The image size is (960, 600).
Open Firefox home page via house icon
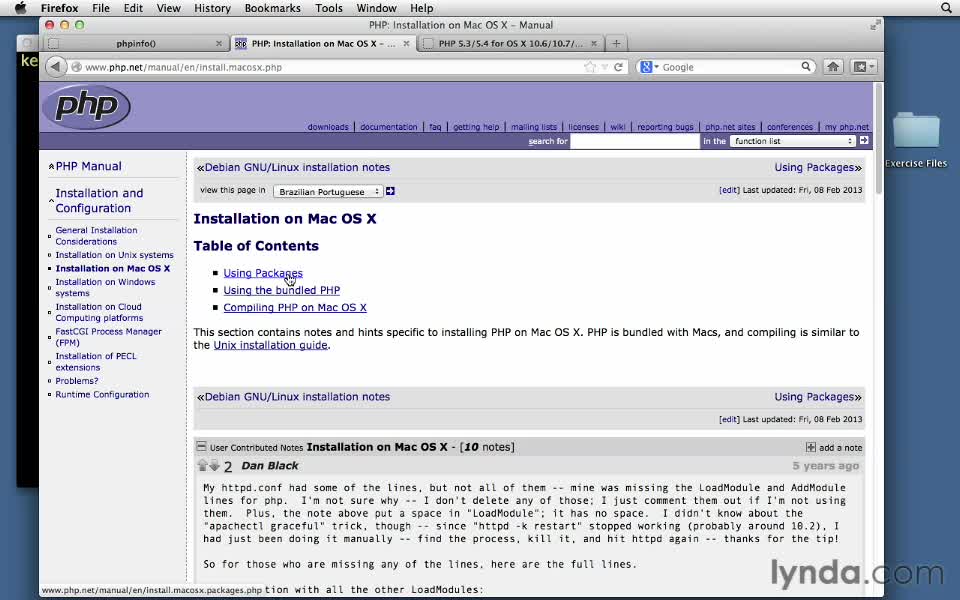coord(833,67)
